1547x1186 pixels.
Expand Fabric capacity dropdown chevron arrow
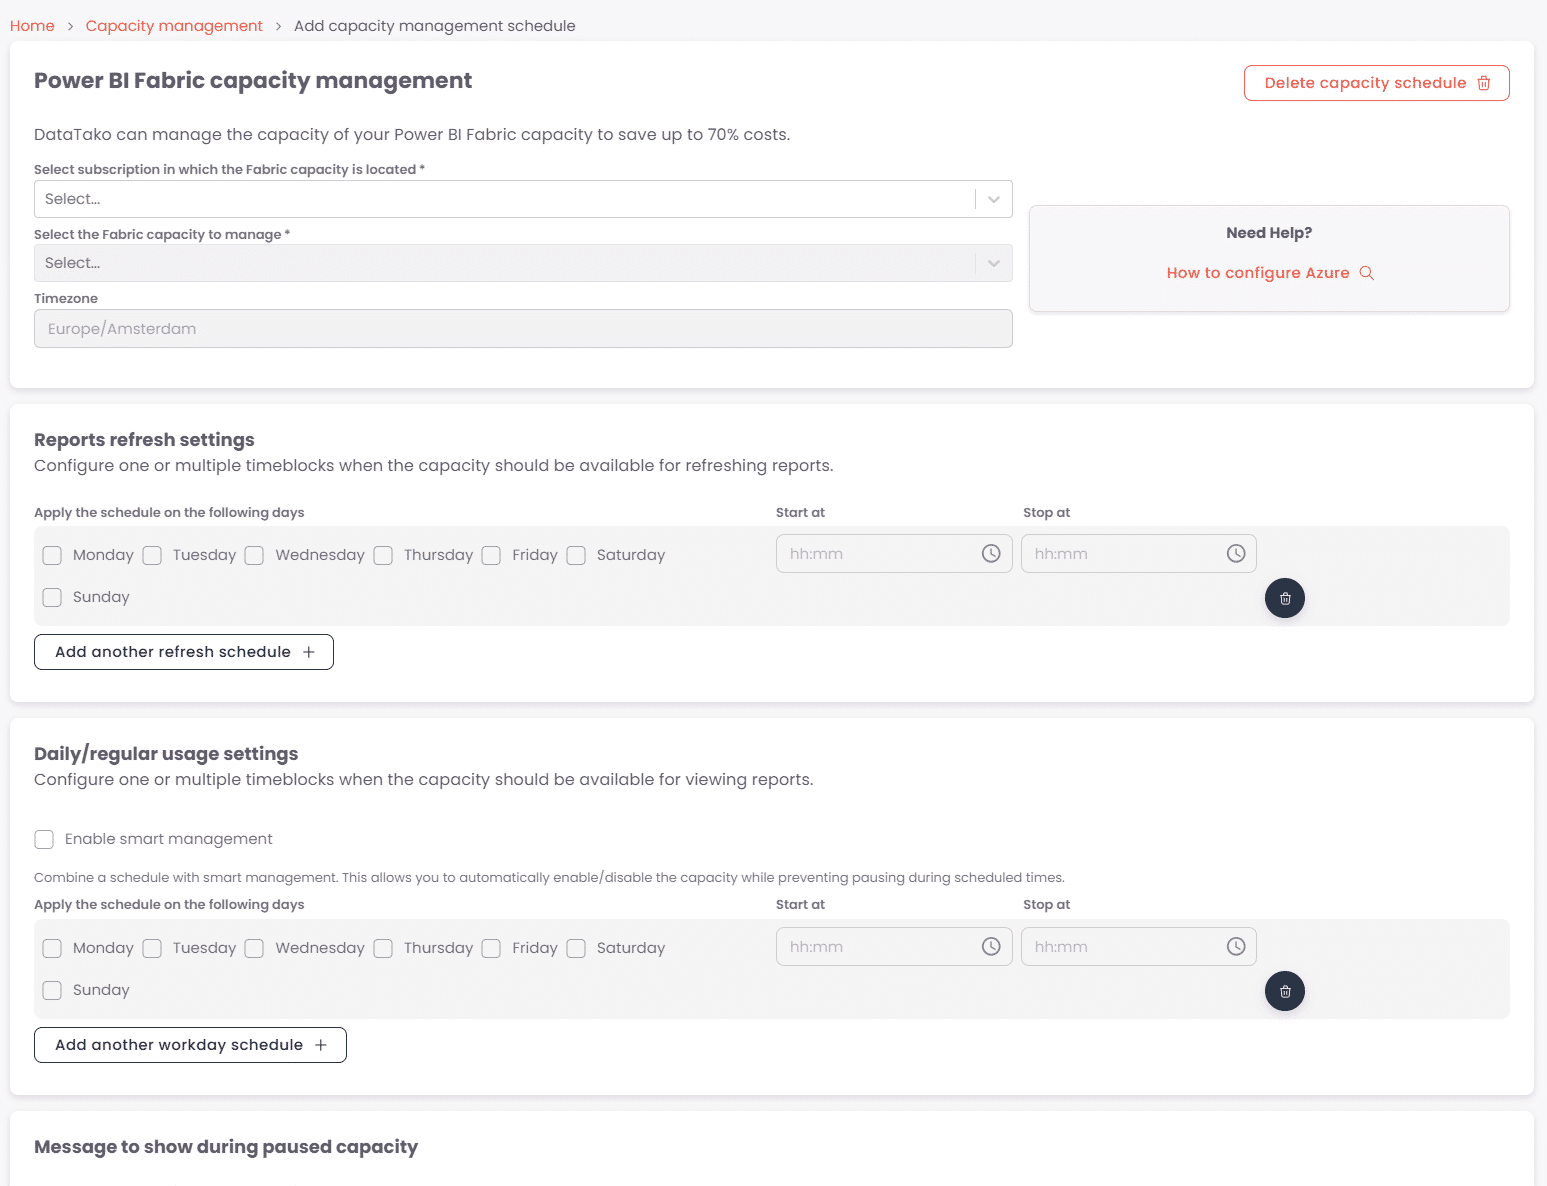coord(994,263)
